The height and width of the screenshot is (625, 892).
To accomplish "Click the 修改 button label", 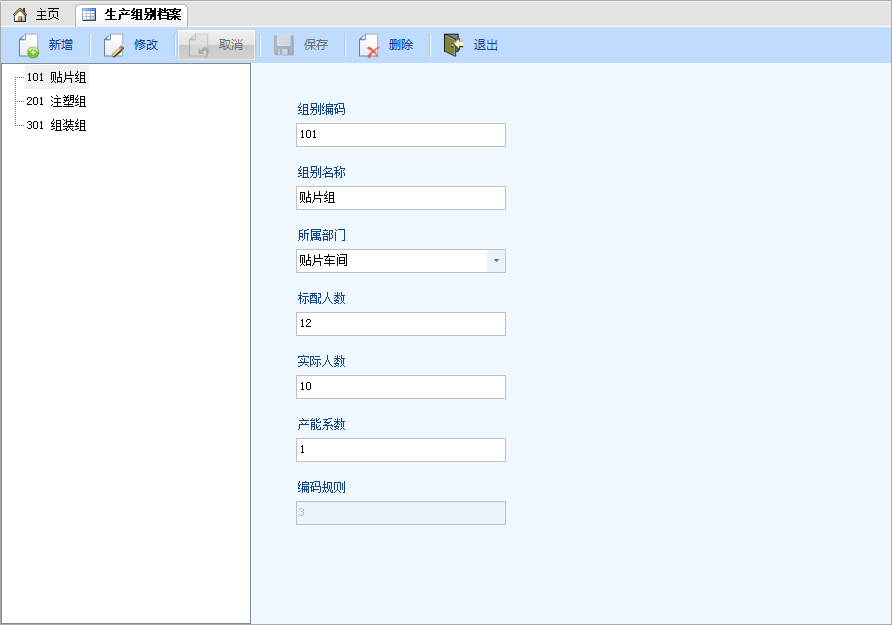I will (146, 45).
